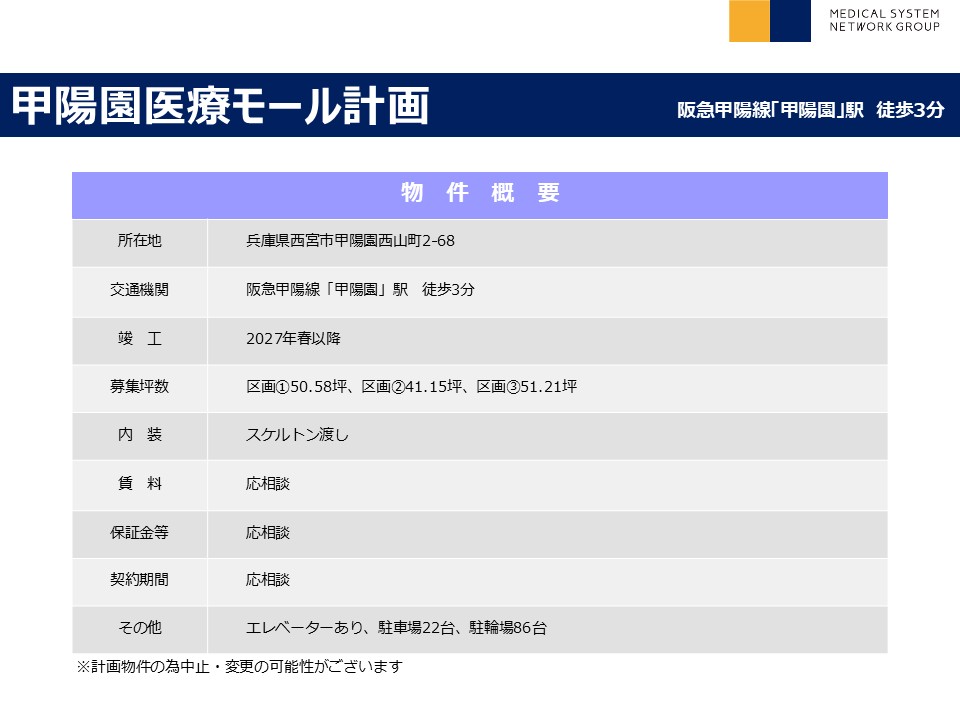Viewport: 960px width, 720px height.
Task: Click the value 2027年春以降
Action: coord(293,338)
